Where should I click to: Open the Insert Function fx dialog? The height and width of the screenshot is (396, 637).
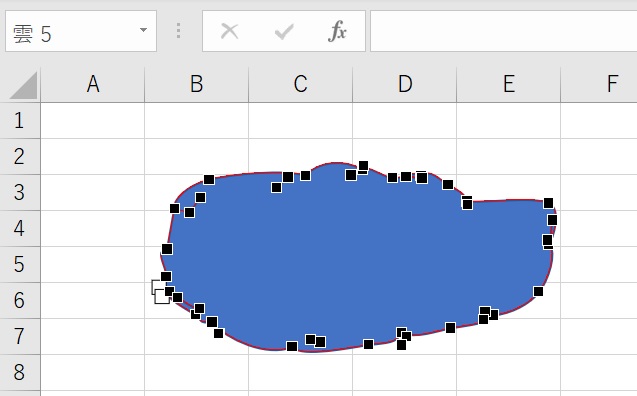[x=338, y=31]
